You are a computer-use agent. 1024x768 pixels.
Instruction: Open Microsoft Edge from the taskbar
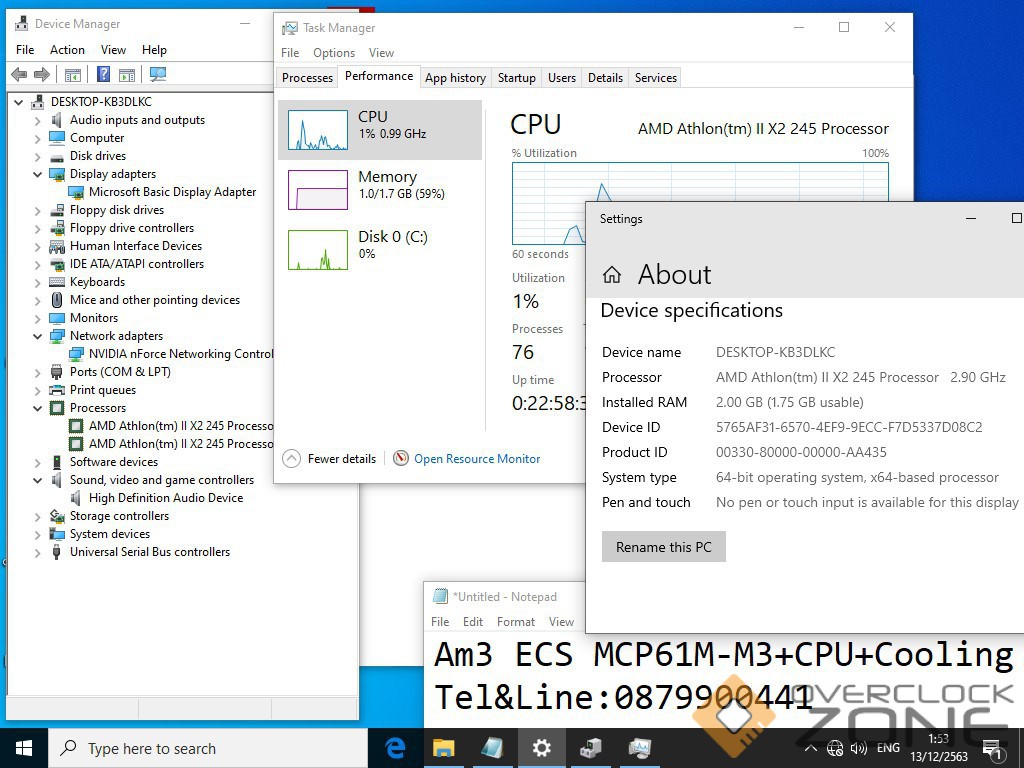pos(395,748)
